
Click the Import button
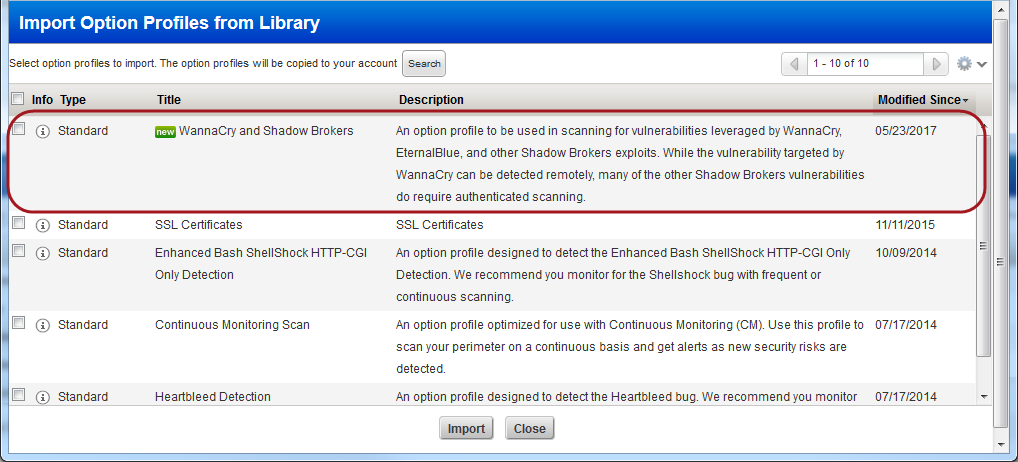point(466,429)
